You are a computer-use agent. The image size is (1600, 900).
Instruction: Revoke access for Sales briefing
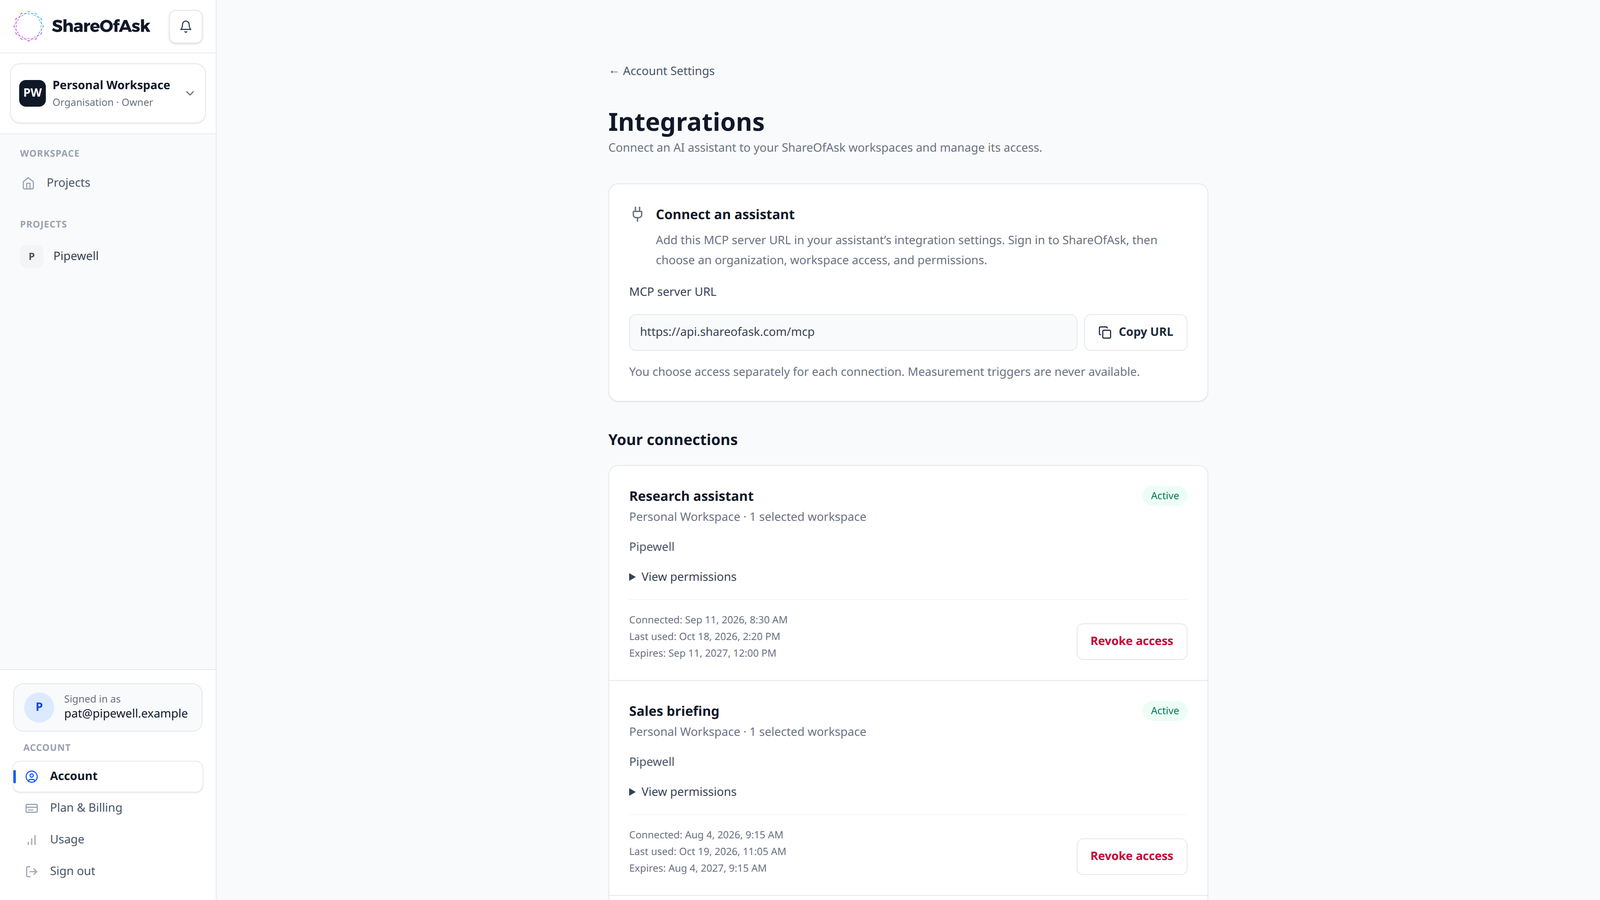[1132, 856]
